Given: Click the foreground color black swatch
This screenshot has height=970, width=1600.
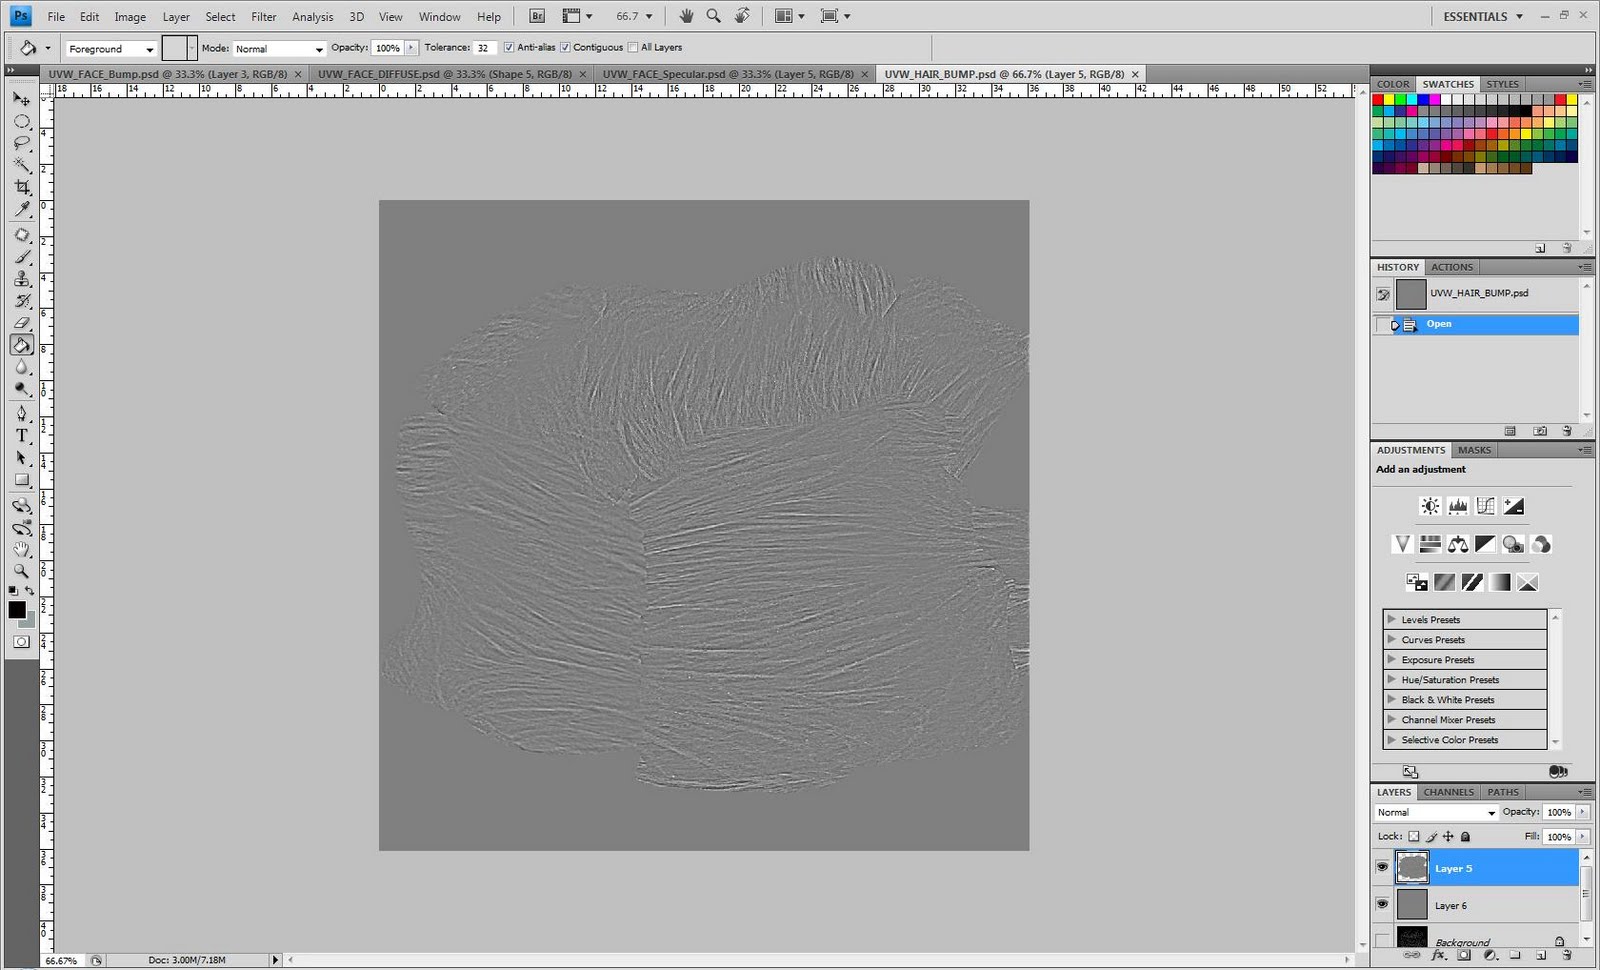Looking at the screenshot, I should [17, 609].
